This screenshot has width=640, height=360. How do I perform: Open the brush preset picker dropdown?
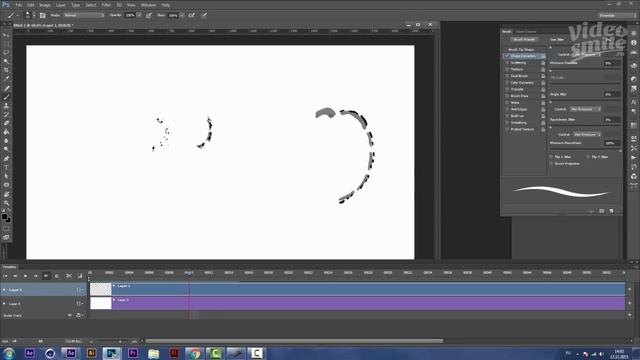33,16
